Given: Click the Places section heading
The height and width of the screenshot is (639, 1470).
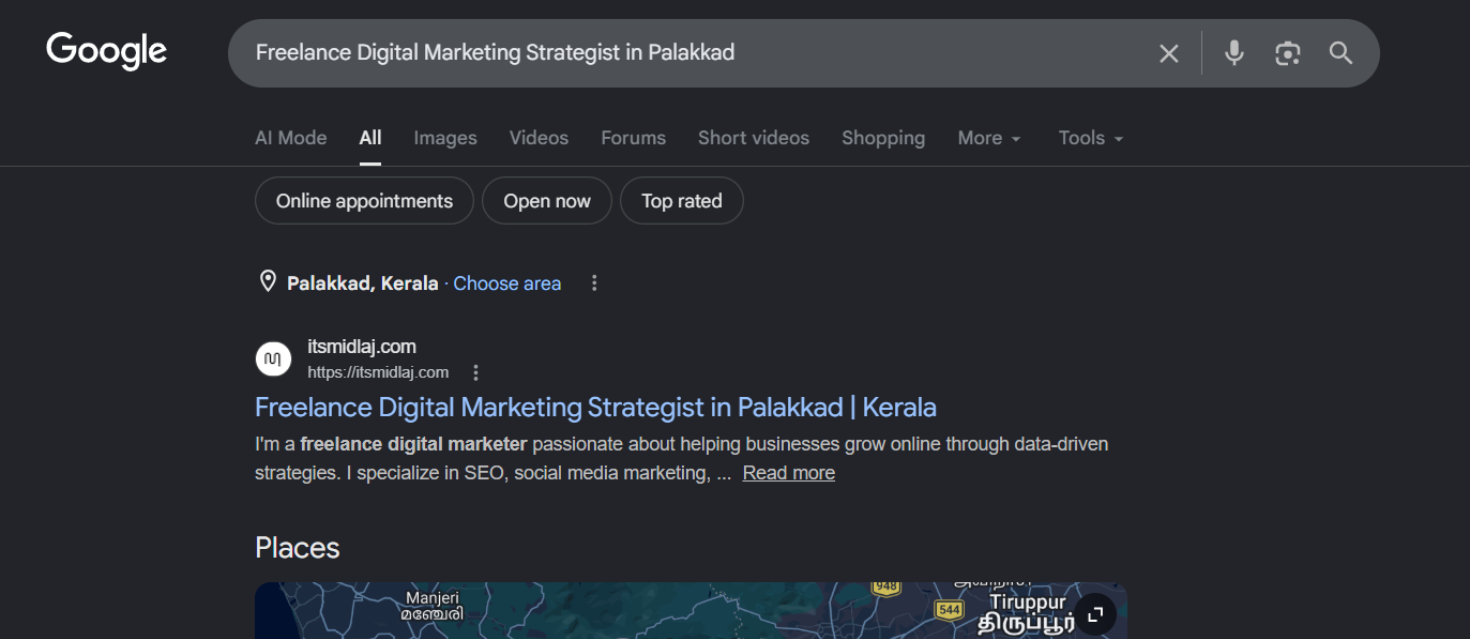Looking at the screenshot, I should point(297,548).
